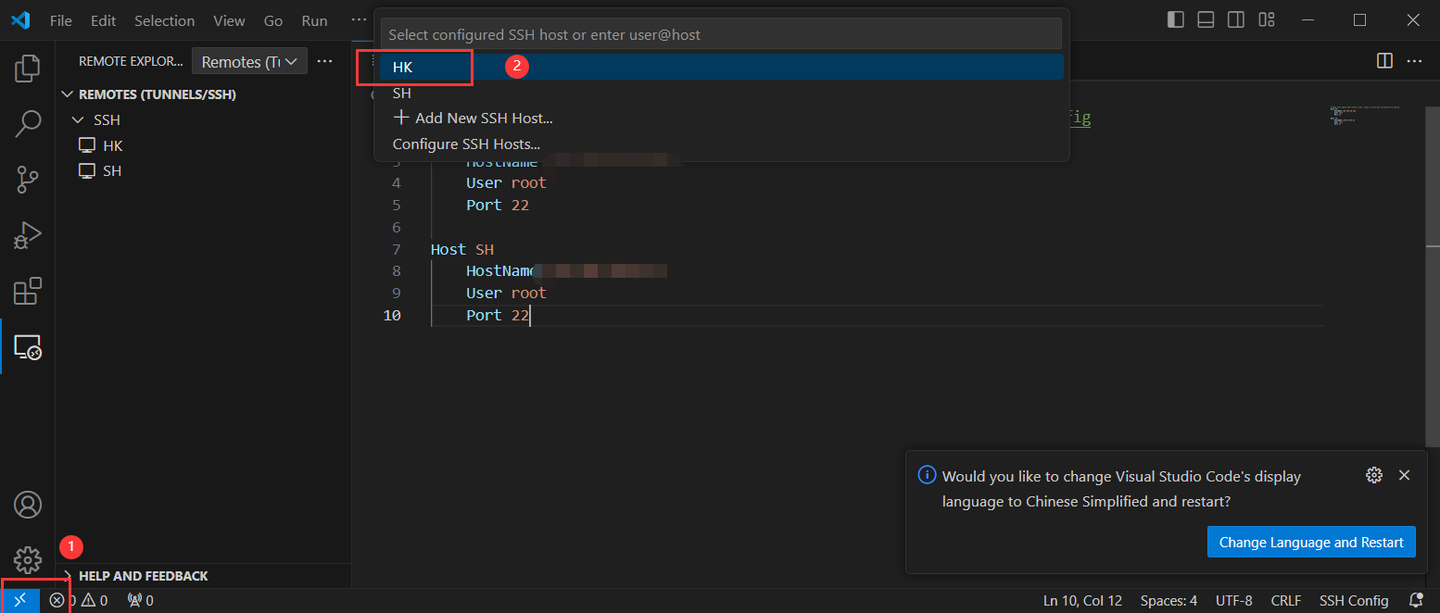Open the Run menu
Screen dimensions: 1440x613
(x=314, y=20)
